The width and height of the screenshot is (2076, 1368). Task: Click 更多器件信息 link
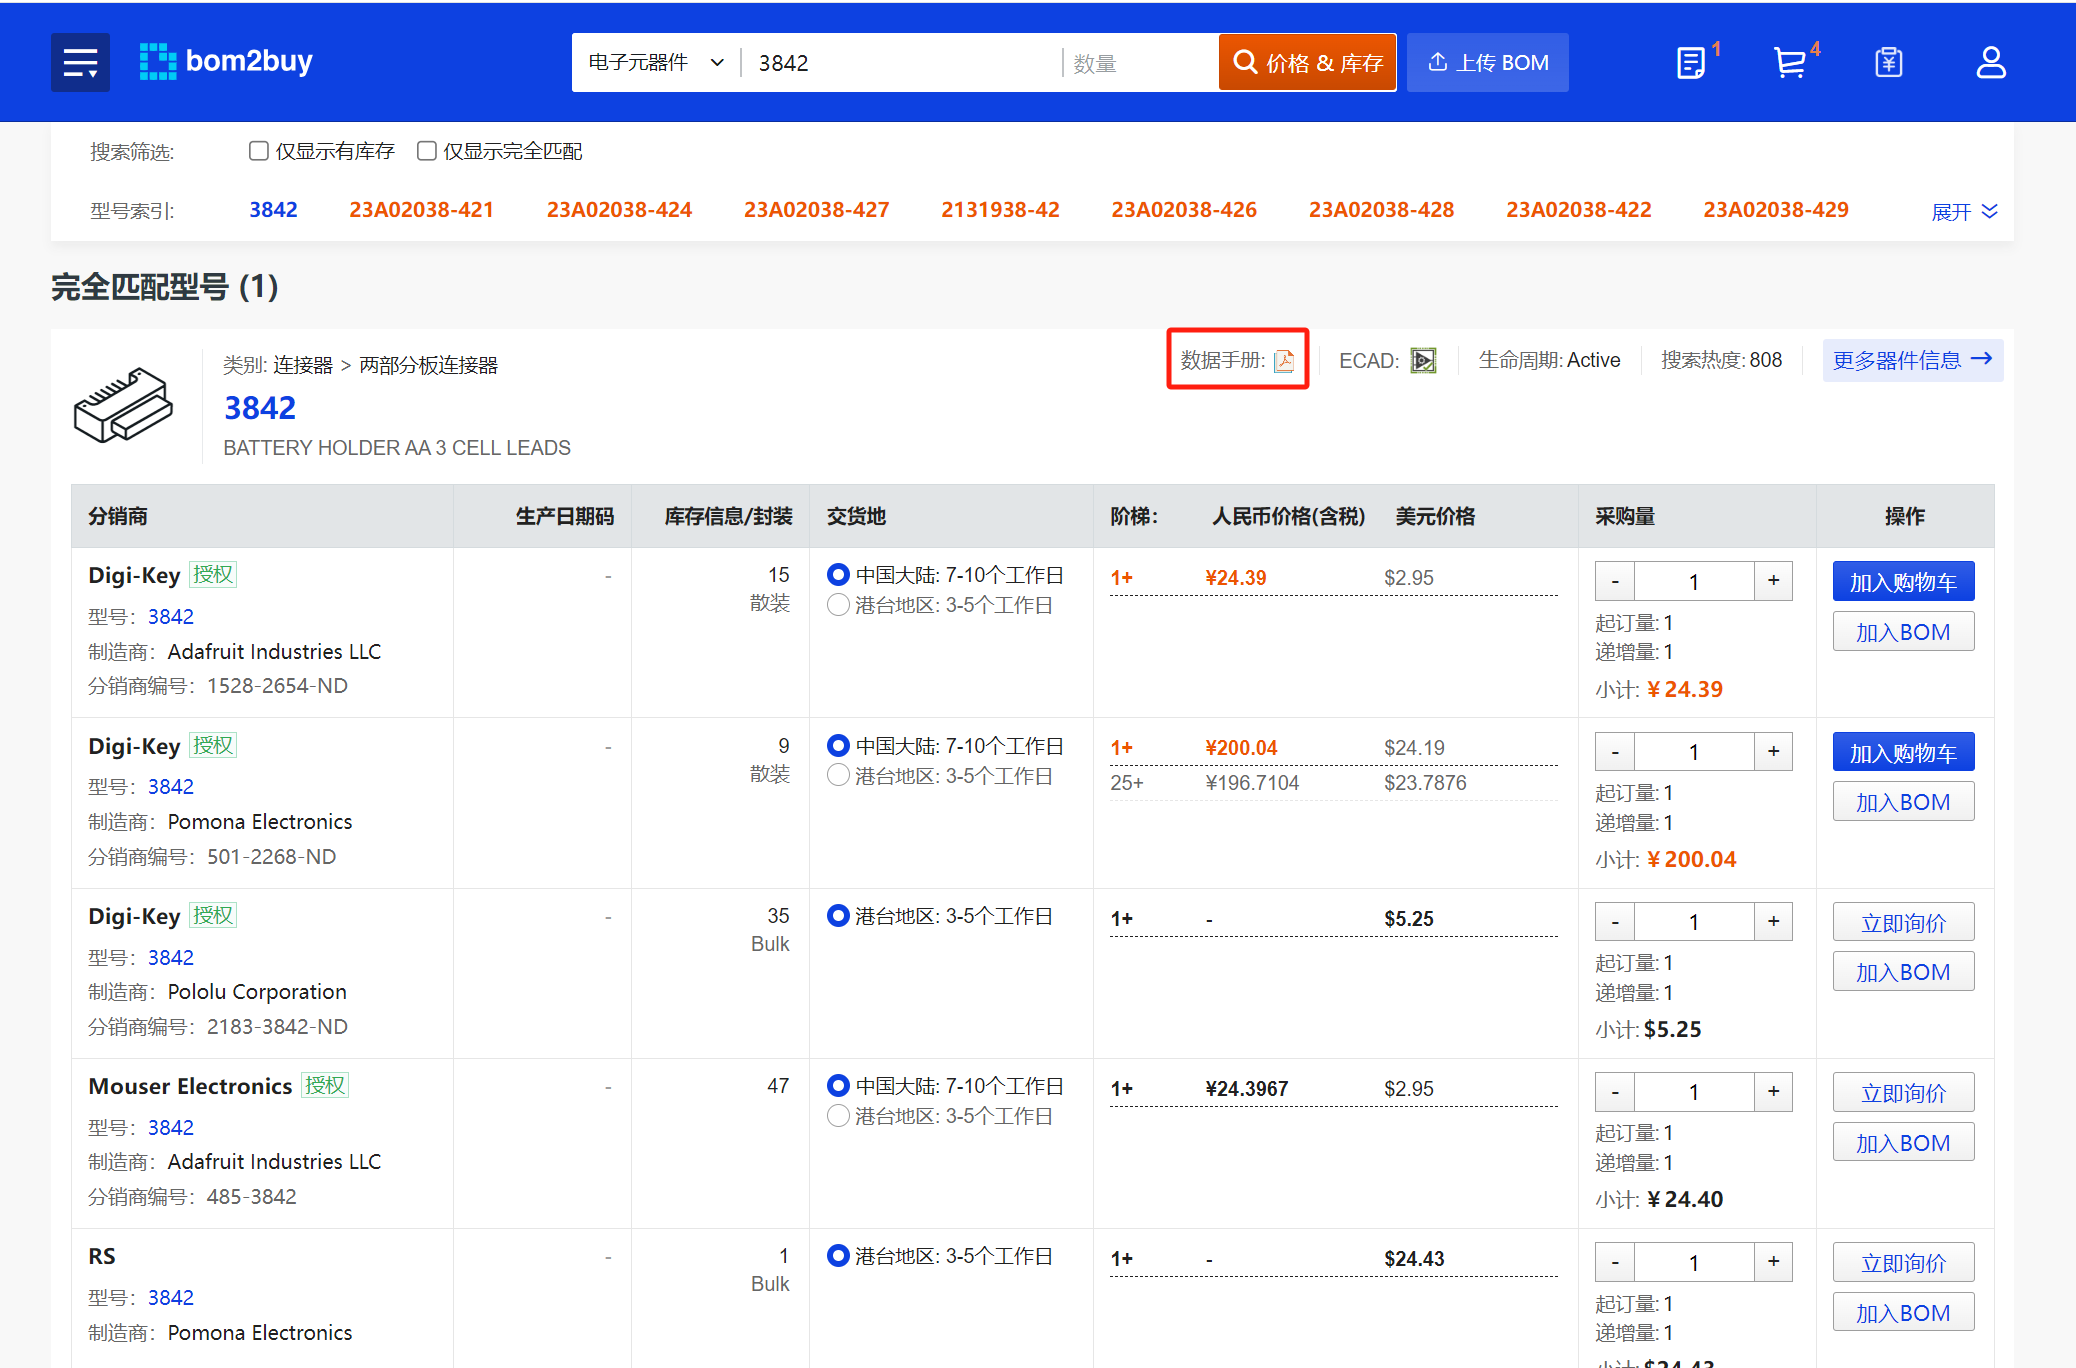tap(1911, 360)
